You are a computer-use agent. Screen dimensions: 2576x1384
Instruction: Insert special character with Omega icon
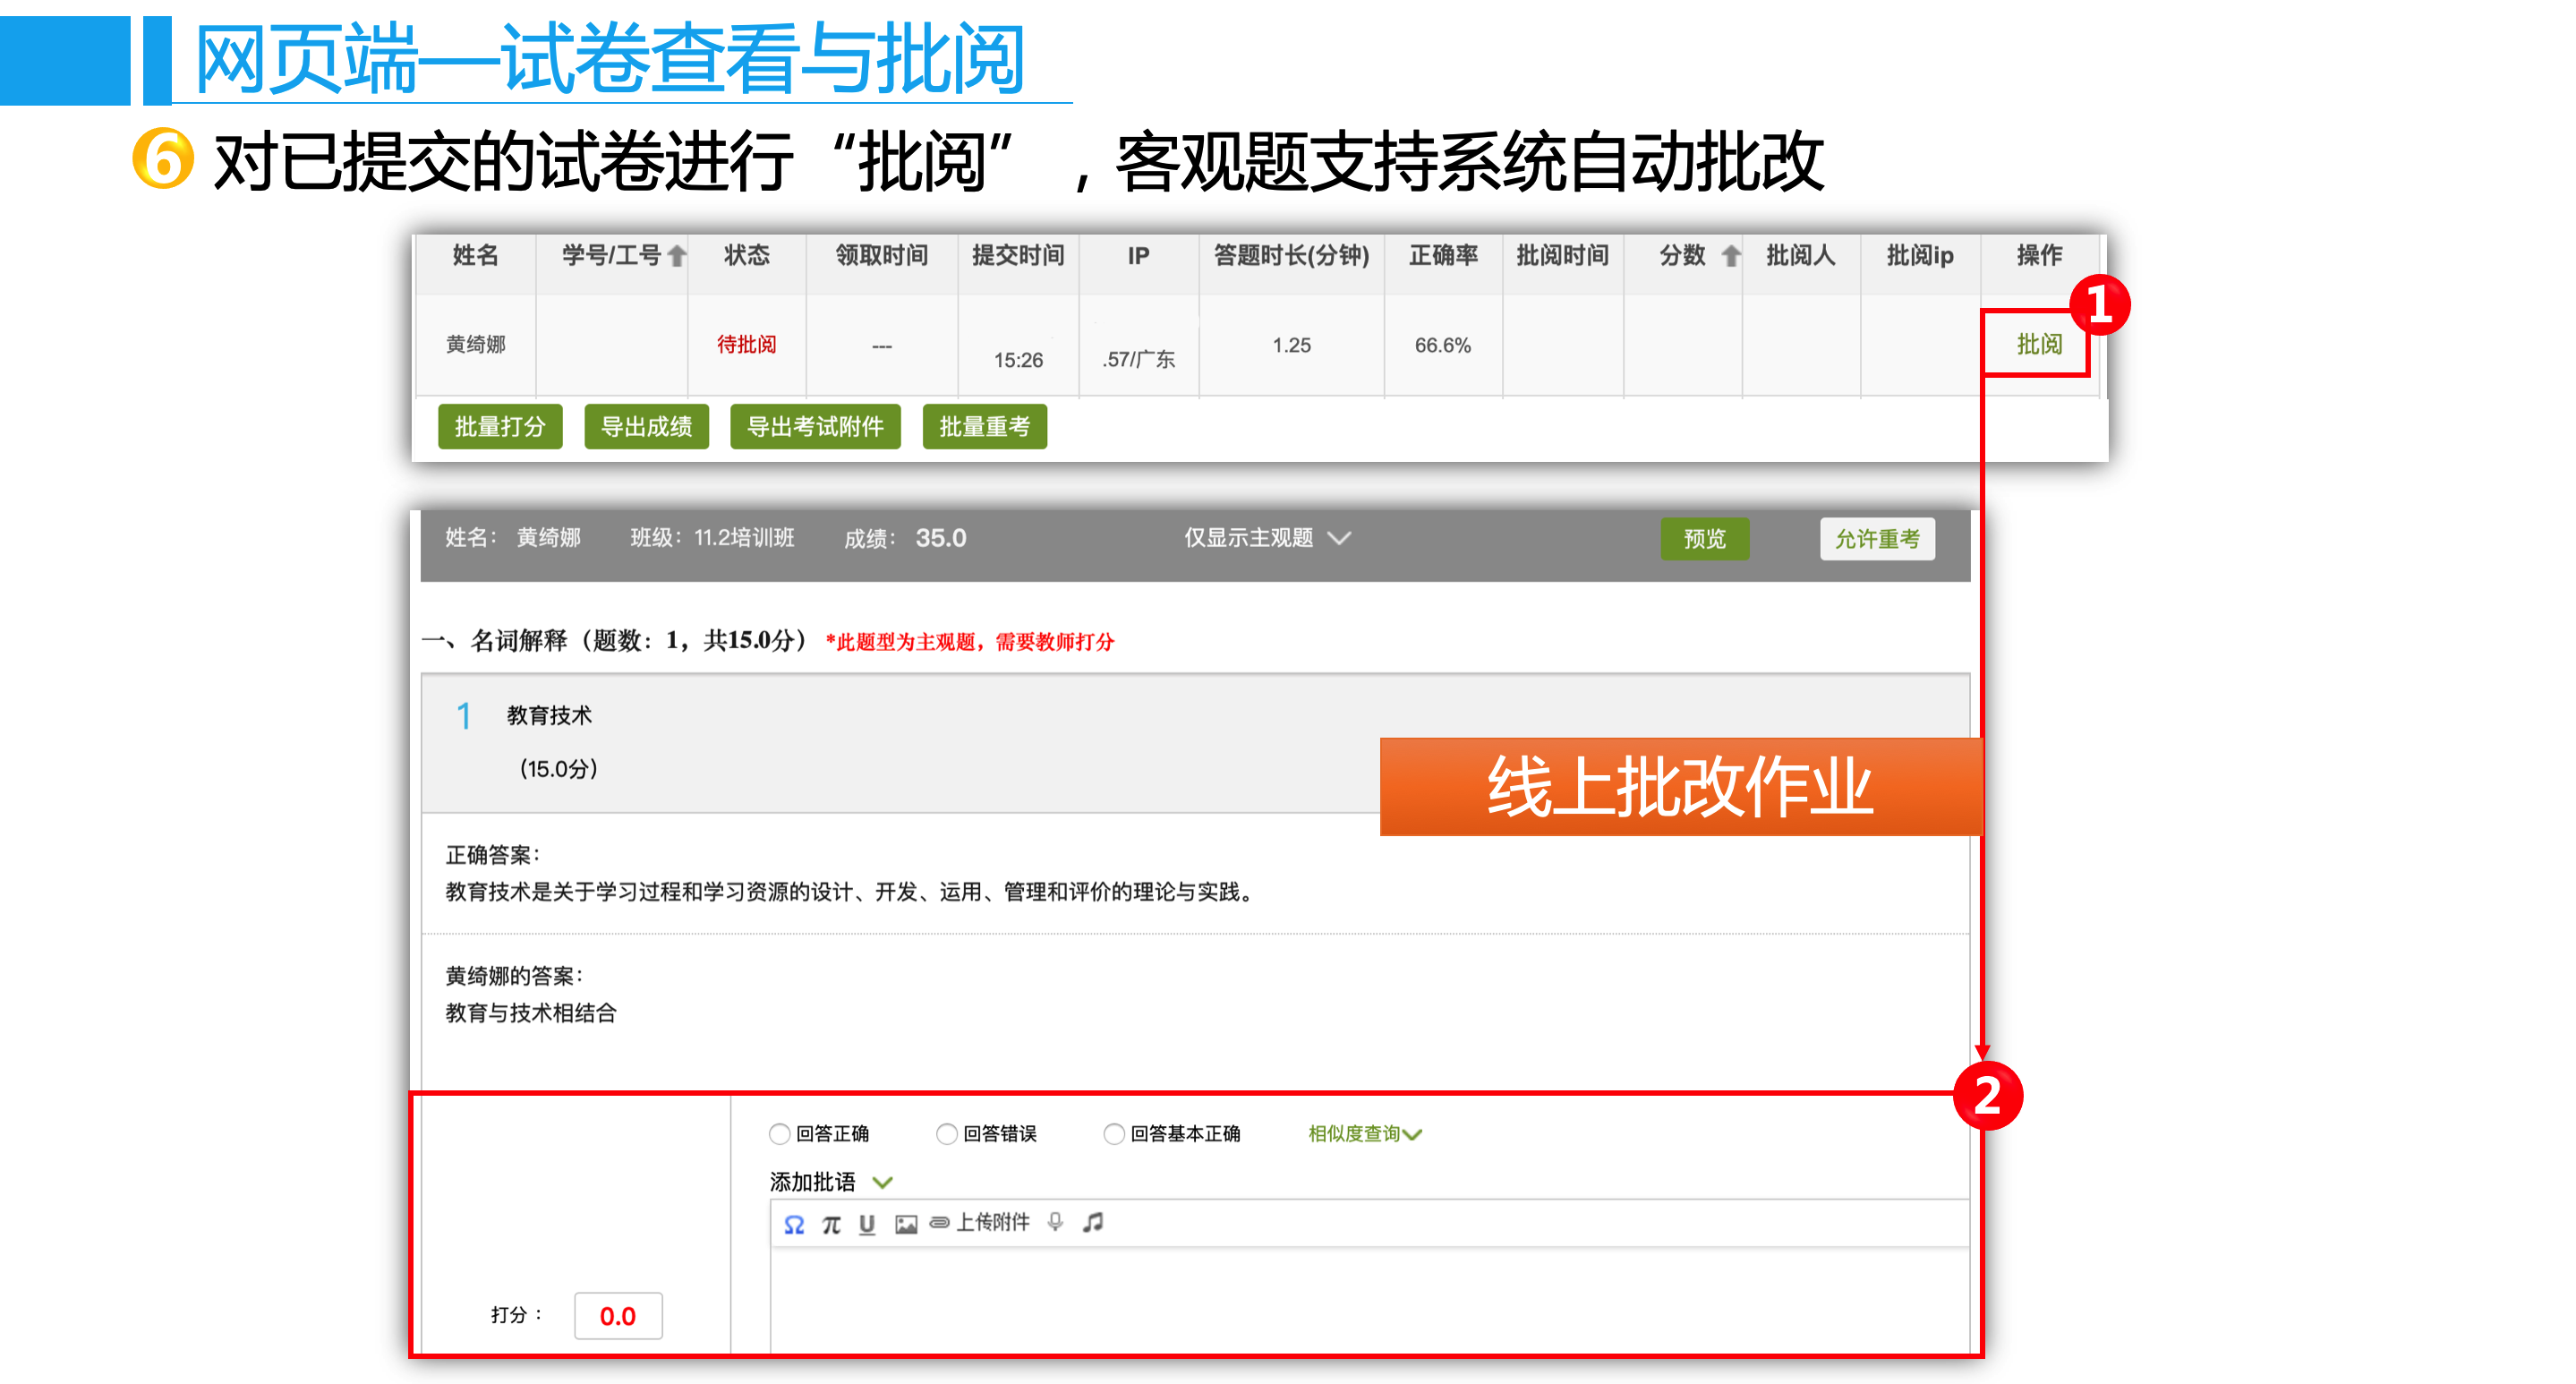tap(794, 1224)
